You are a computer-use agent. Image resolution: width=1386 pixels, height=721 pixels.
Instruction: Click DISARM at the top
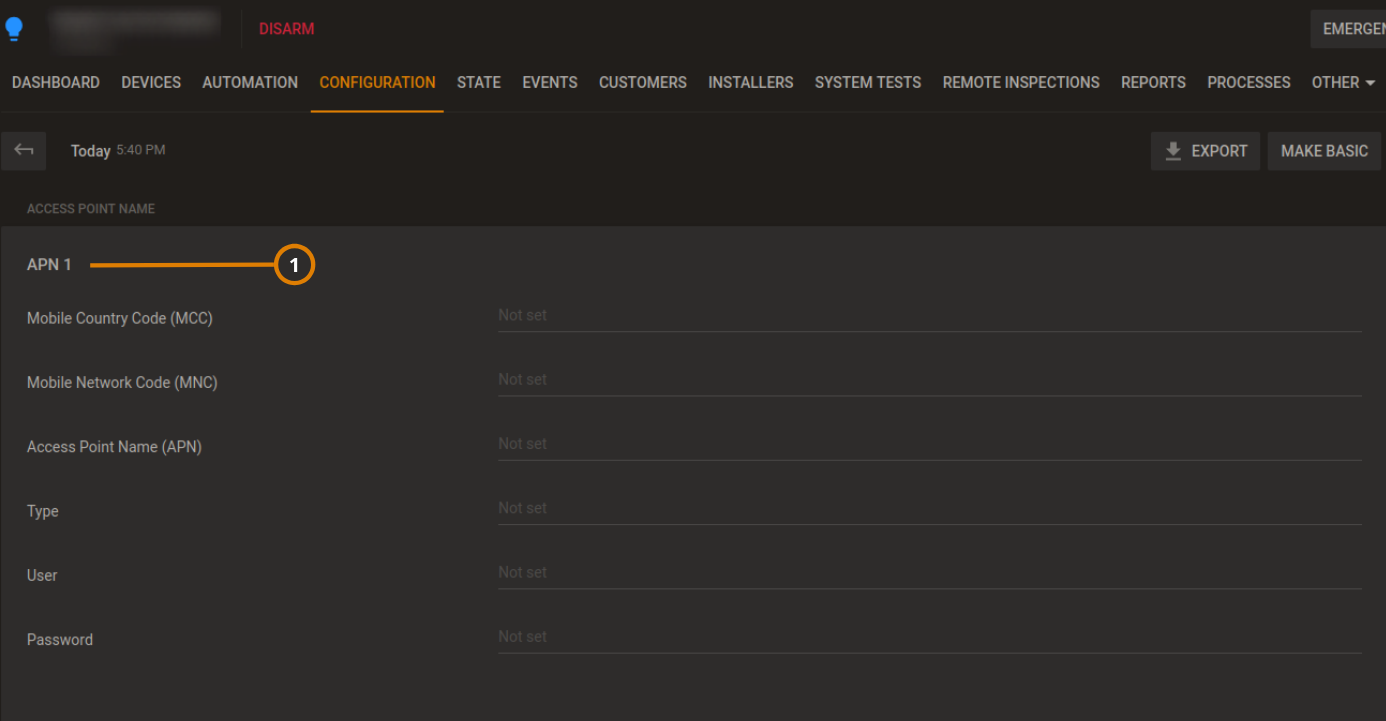pos(286,28)
